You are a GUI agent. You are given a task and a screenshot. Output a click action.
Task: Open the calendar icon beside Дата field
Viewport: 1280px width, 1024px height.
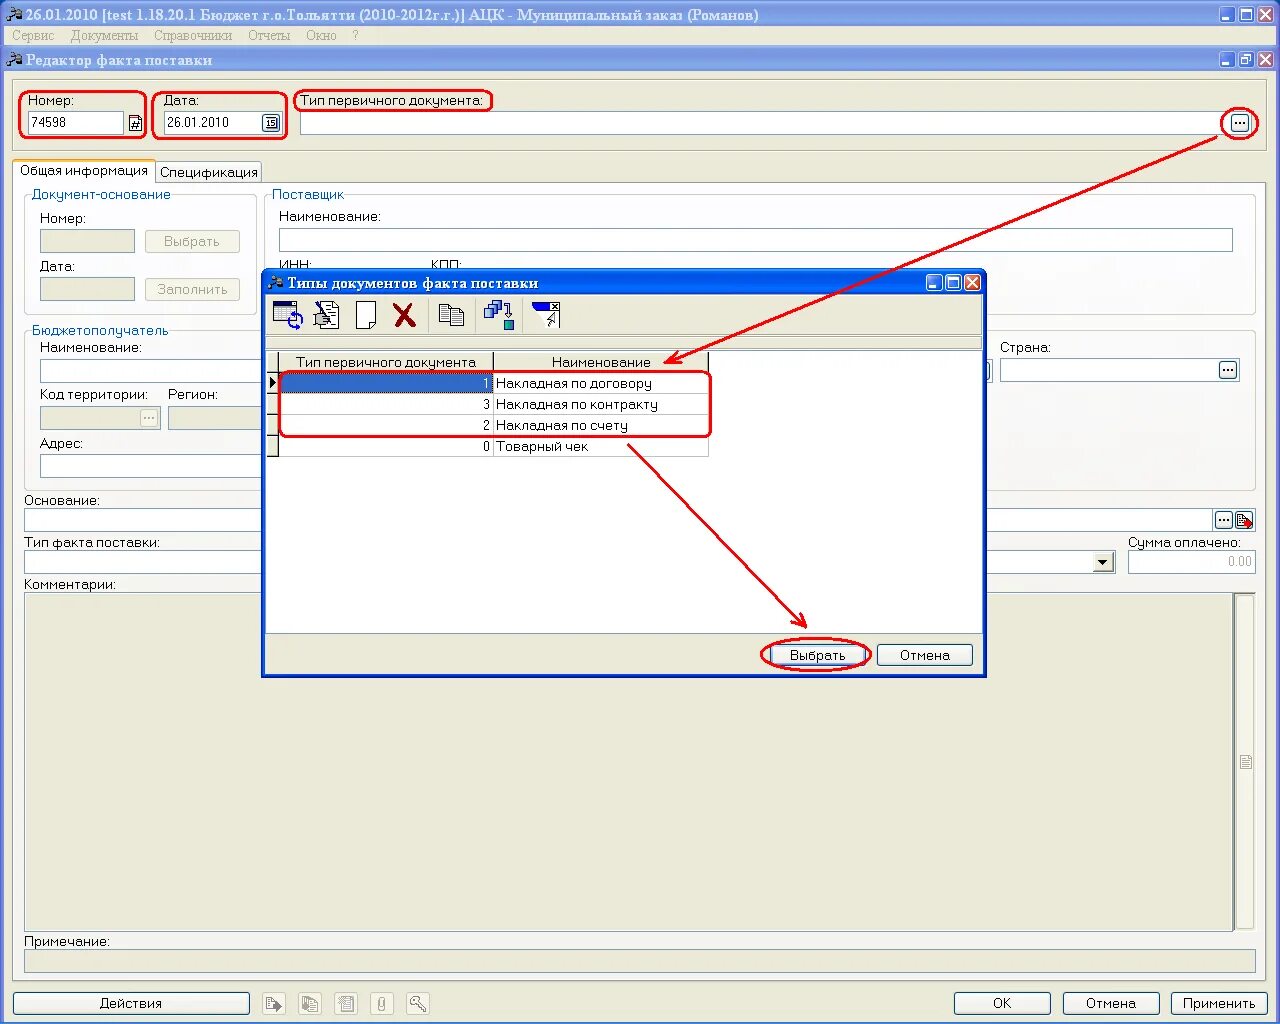(271, 123)
